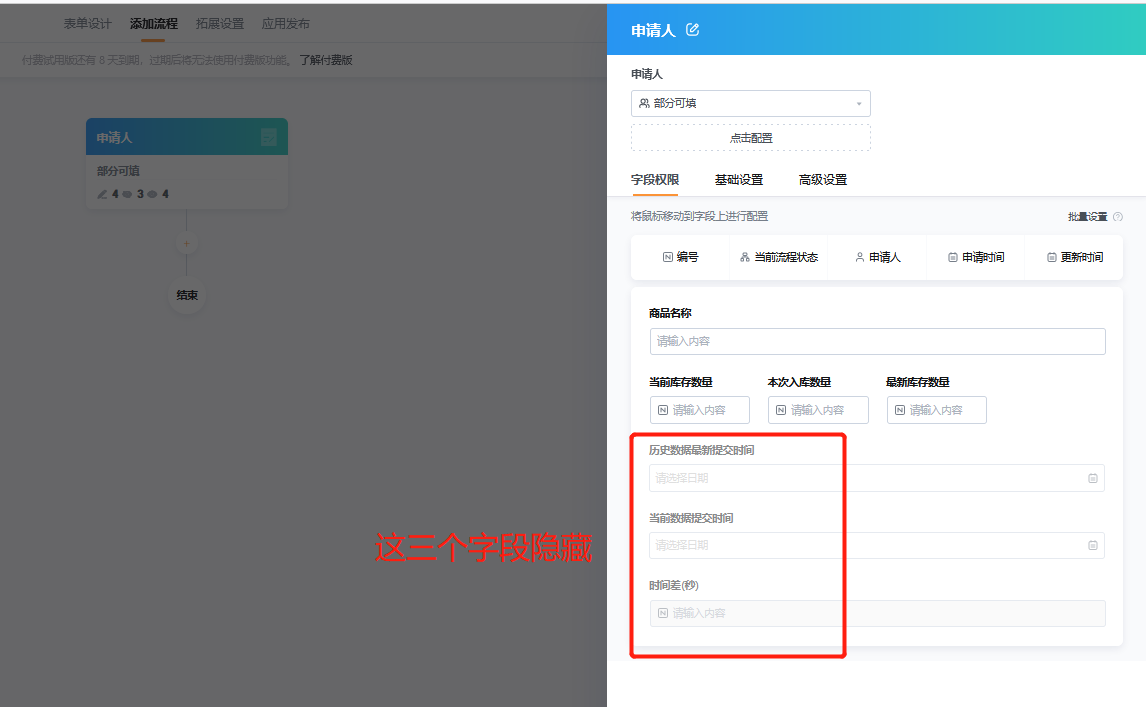
Task: Click the 本次入库数量 input field
Action: click(x=818, y=410)
